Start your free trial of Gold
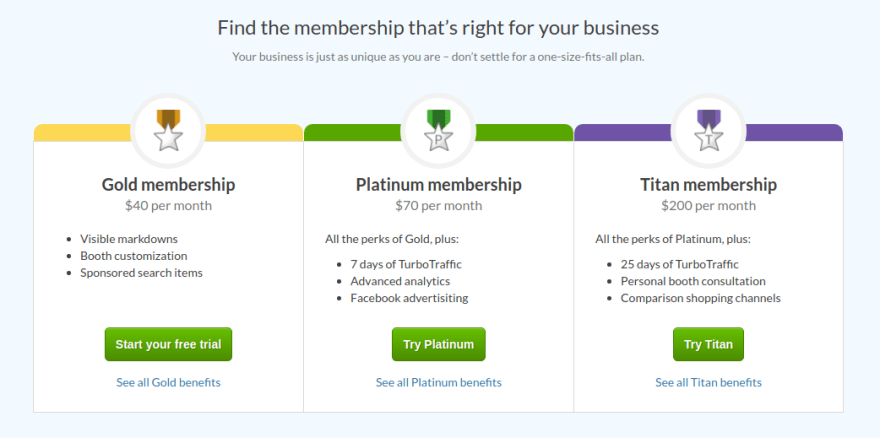The image size is (880, 438). pyautogui.click(x=168, y=344)
